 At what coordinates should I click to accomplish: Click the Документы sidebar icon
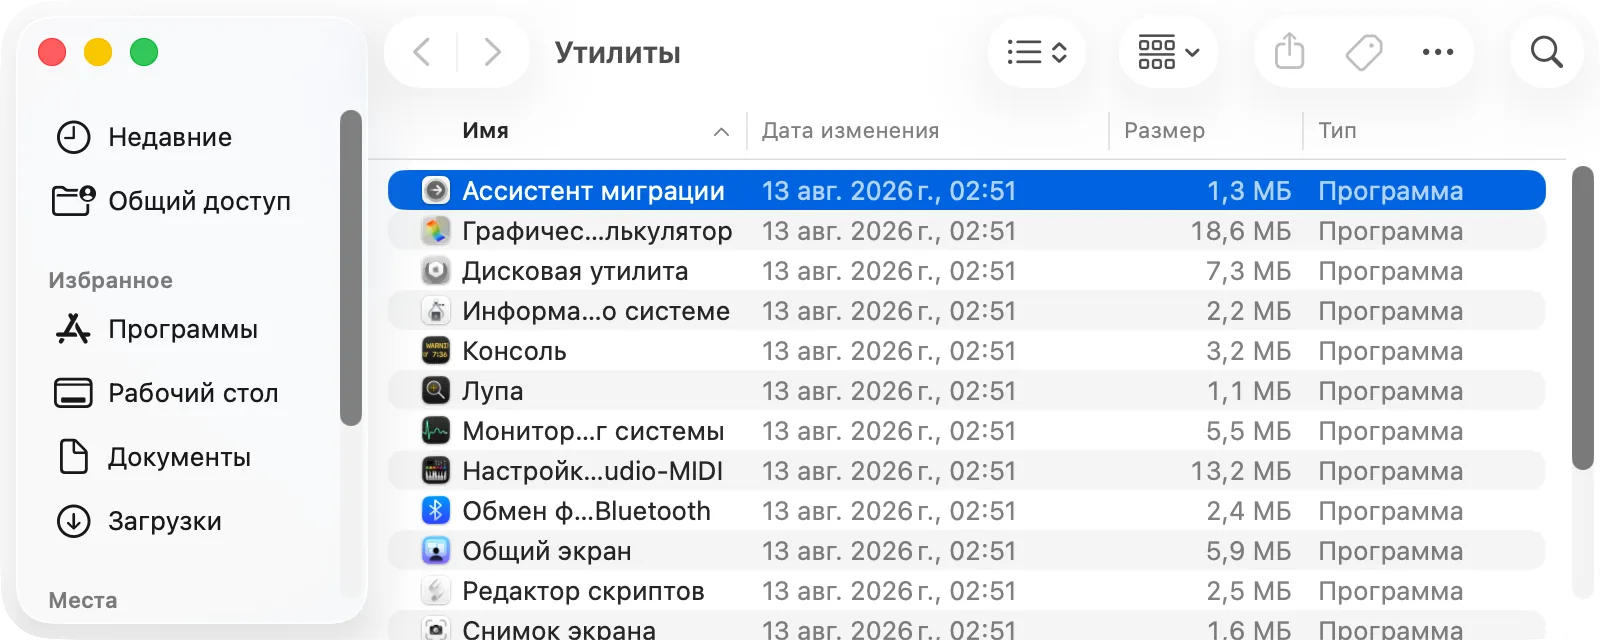pyautogui.click(x=73, y=457)
